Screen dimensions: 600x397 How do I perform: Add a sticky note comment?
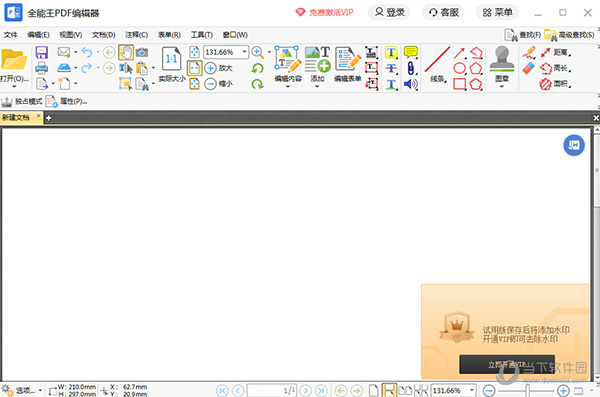[x=411, y=52]
